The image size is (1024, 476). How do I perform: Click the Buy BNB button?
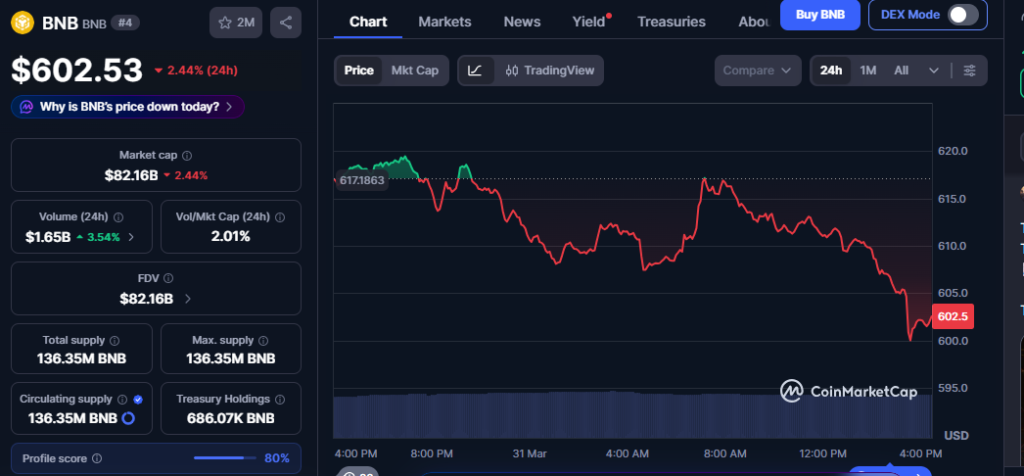(819, 14)
